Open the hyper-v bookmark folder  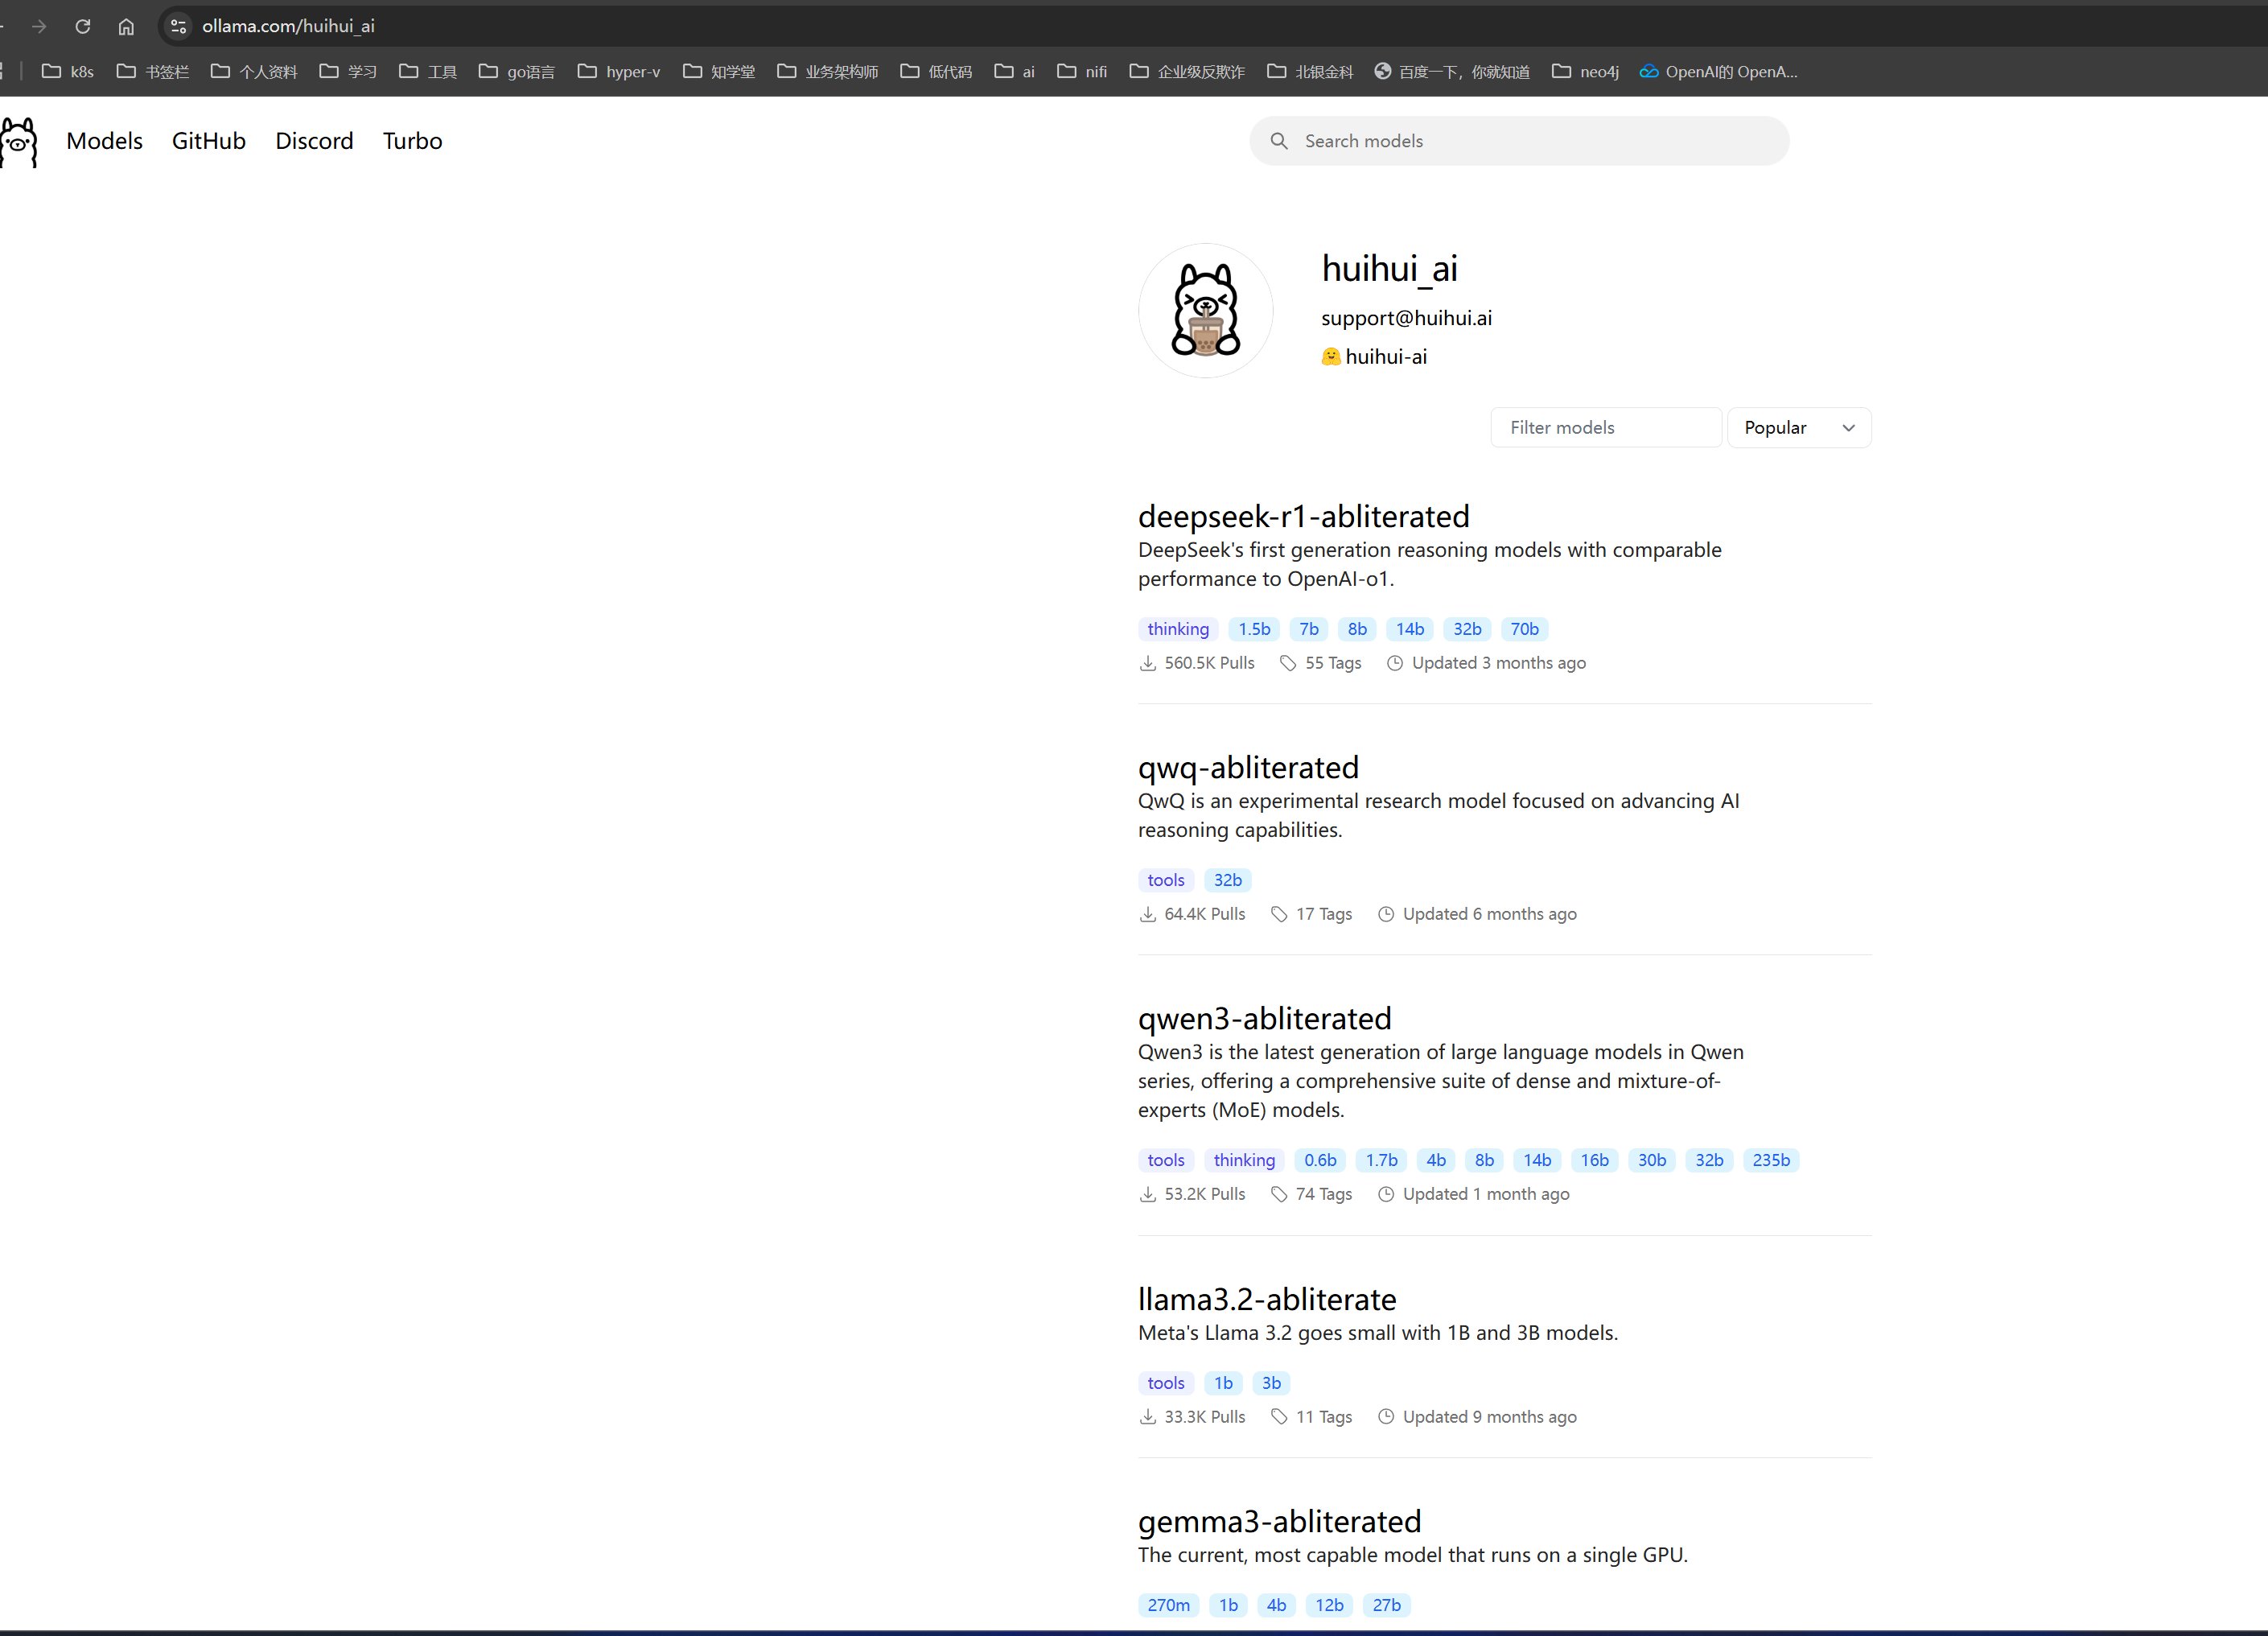pos(619,72)
